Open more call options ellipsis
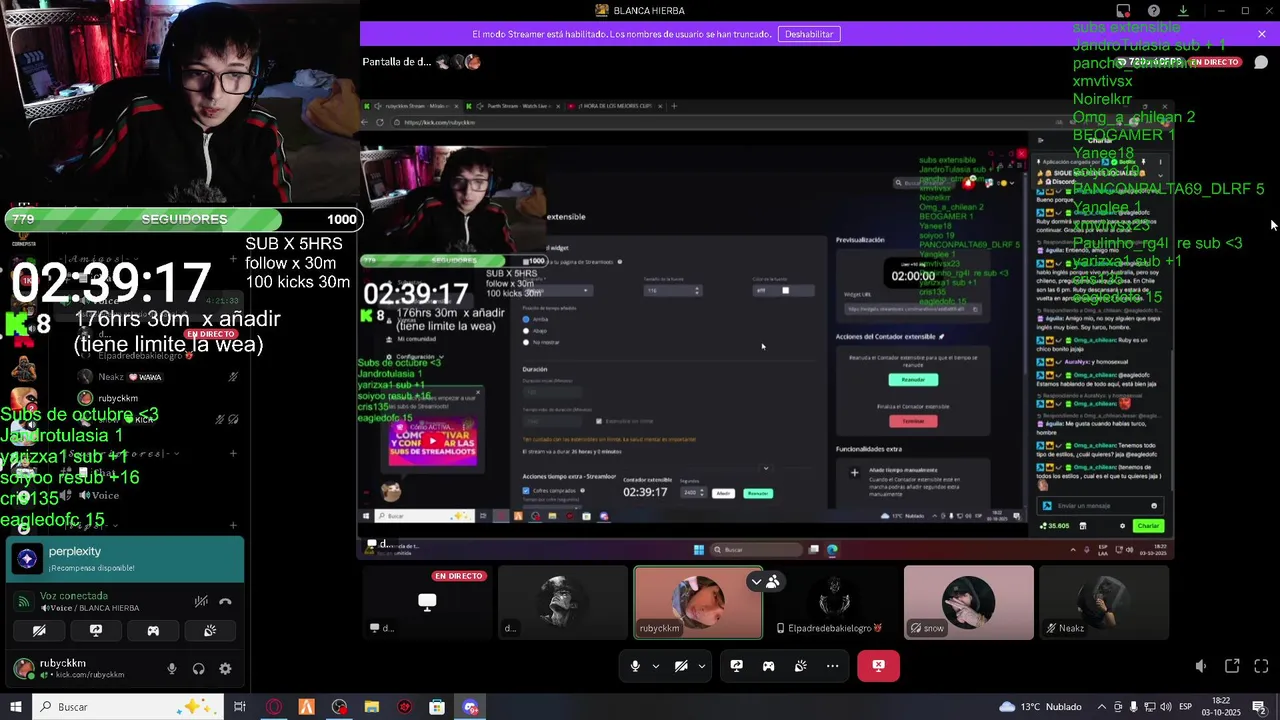1280x720 pixels. pyautogui.click(x=832, y=666)
